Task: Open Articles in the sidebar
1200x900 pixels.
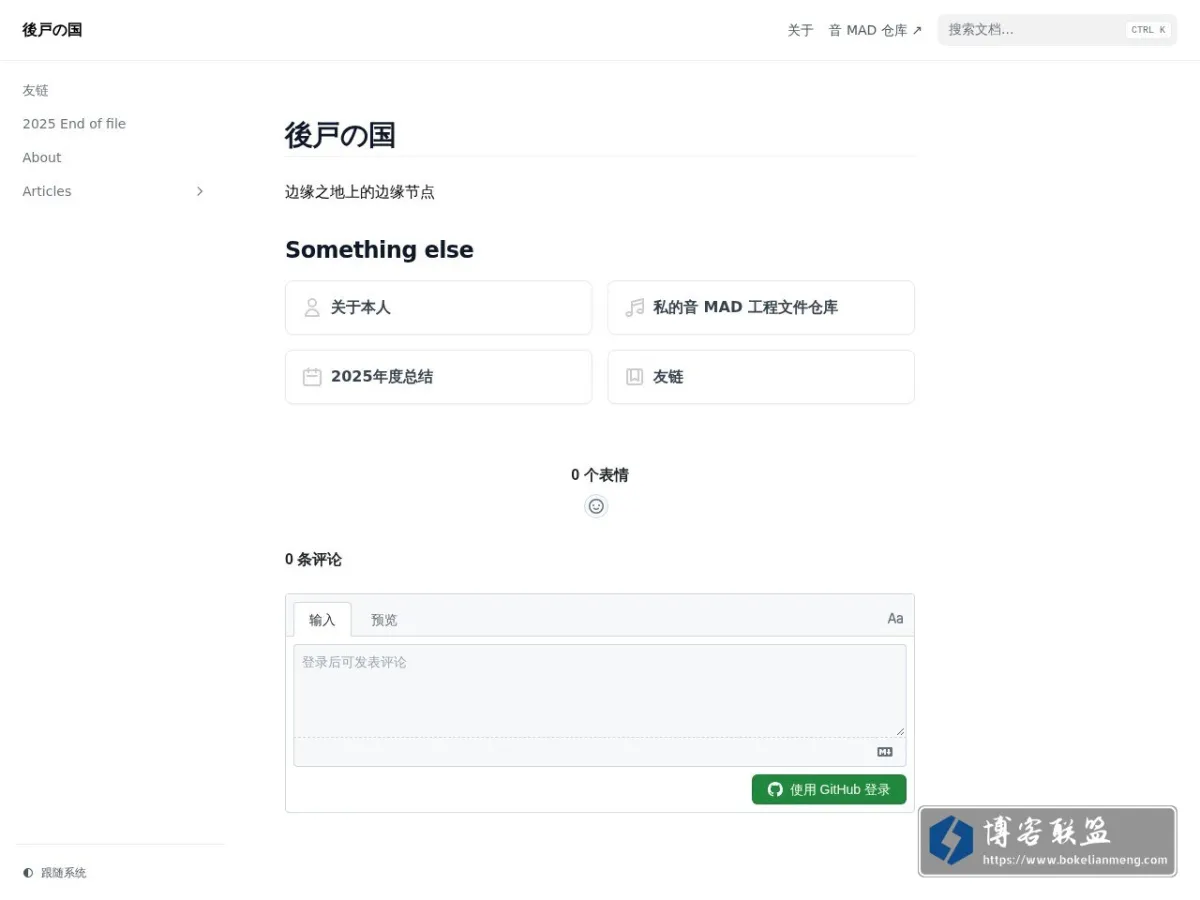Action: click(x=47, y=191)
